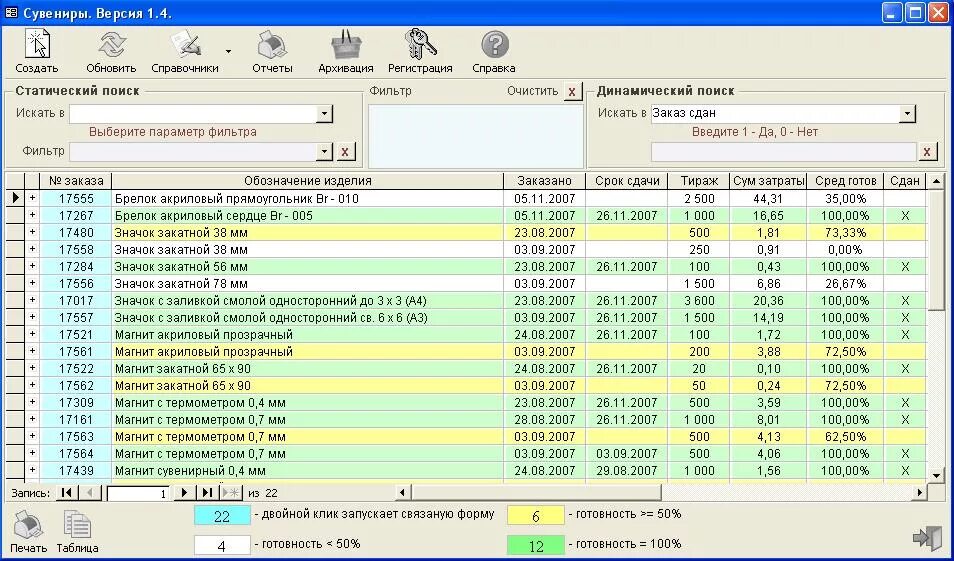The height and width of the screenshot is (561, 954).
Task: Expand order 17555 row with plus
Action: [32, 198]
